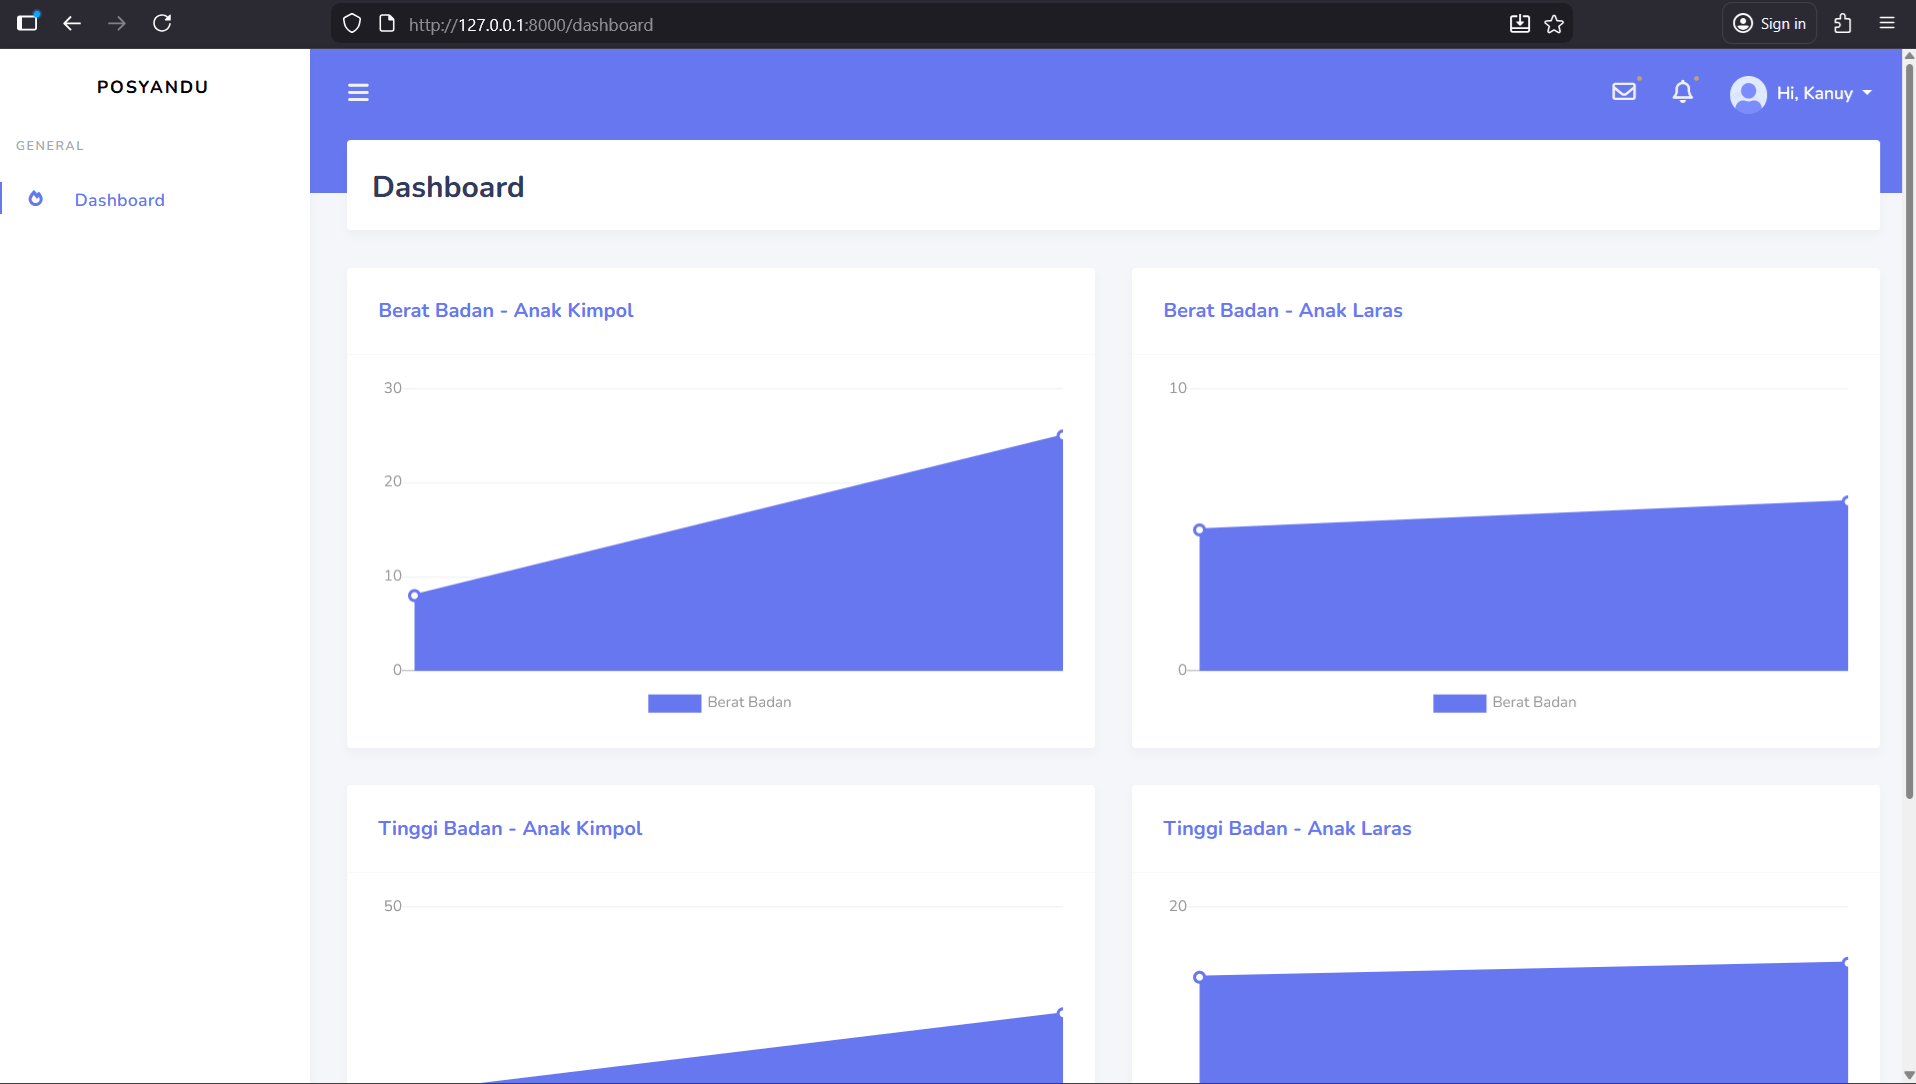Click the Berat Badan - Anak Laras title

tap(1283, 311)
